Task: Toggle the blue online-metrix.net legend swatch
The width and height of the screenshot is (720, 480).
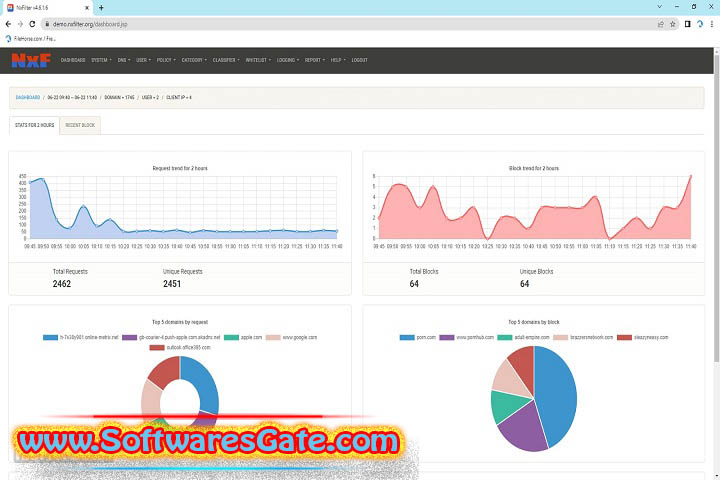Action: click(50, 338)
